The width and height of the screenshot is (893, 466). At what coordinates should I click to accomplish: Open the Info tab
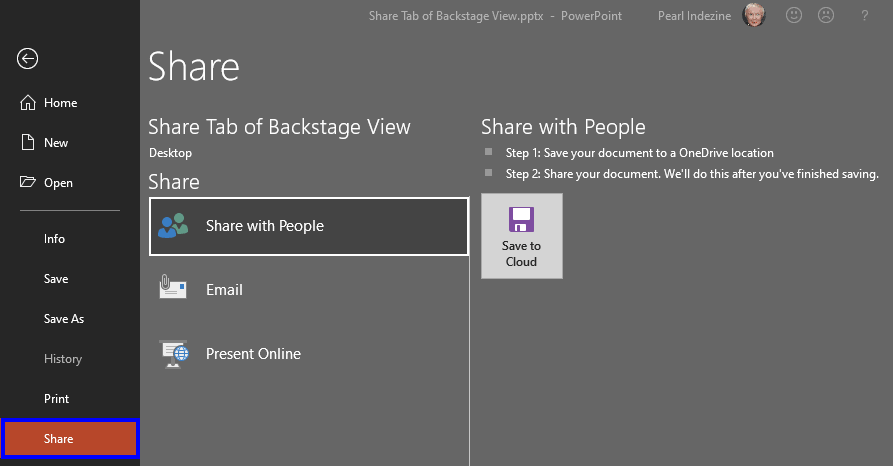(69, 239)
